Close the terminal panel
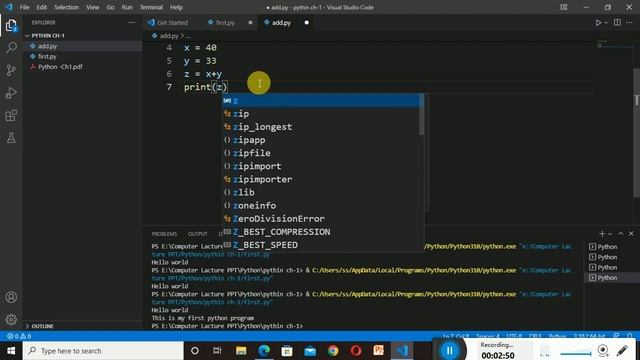640x360 pixels. click(x=631, y=233)
